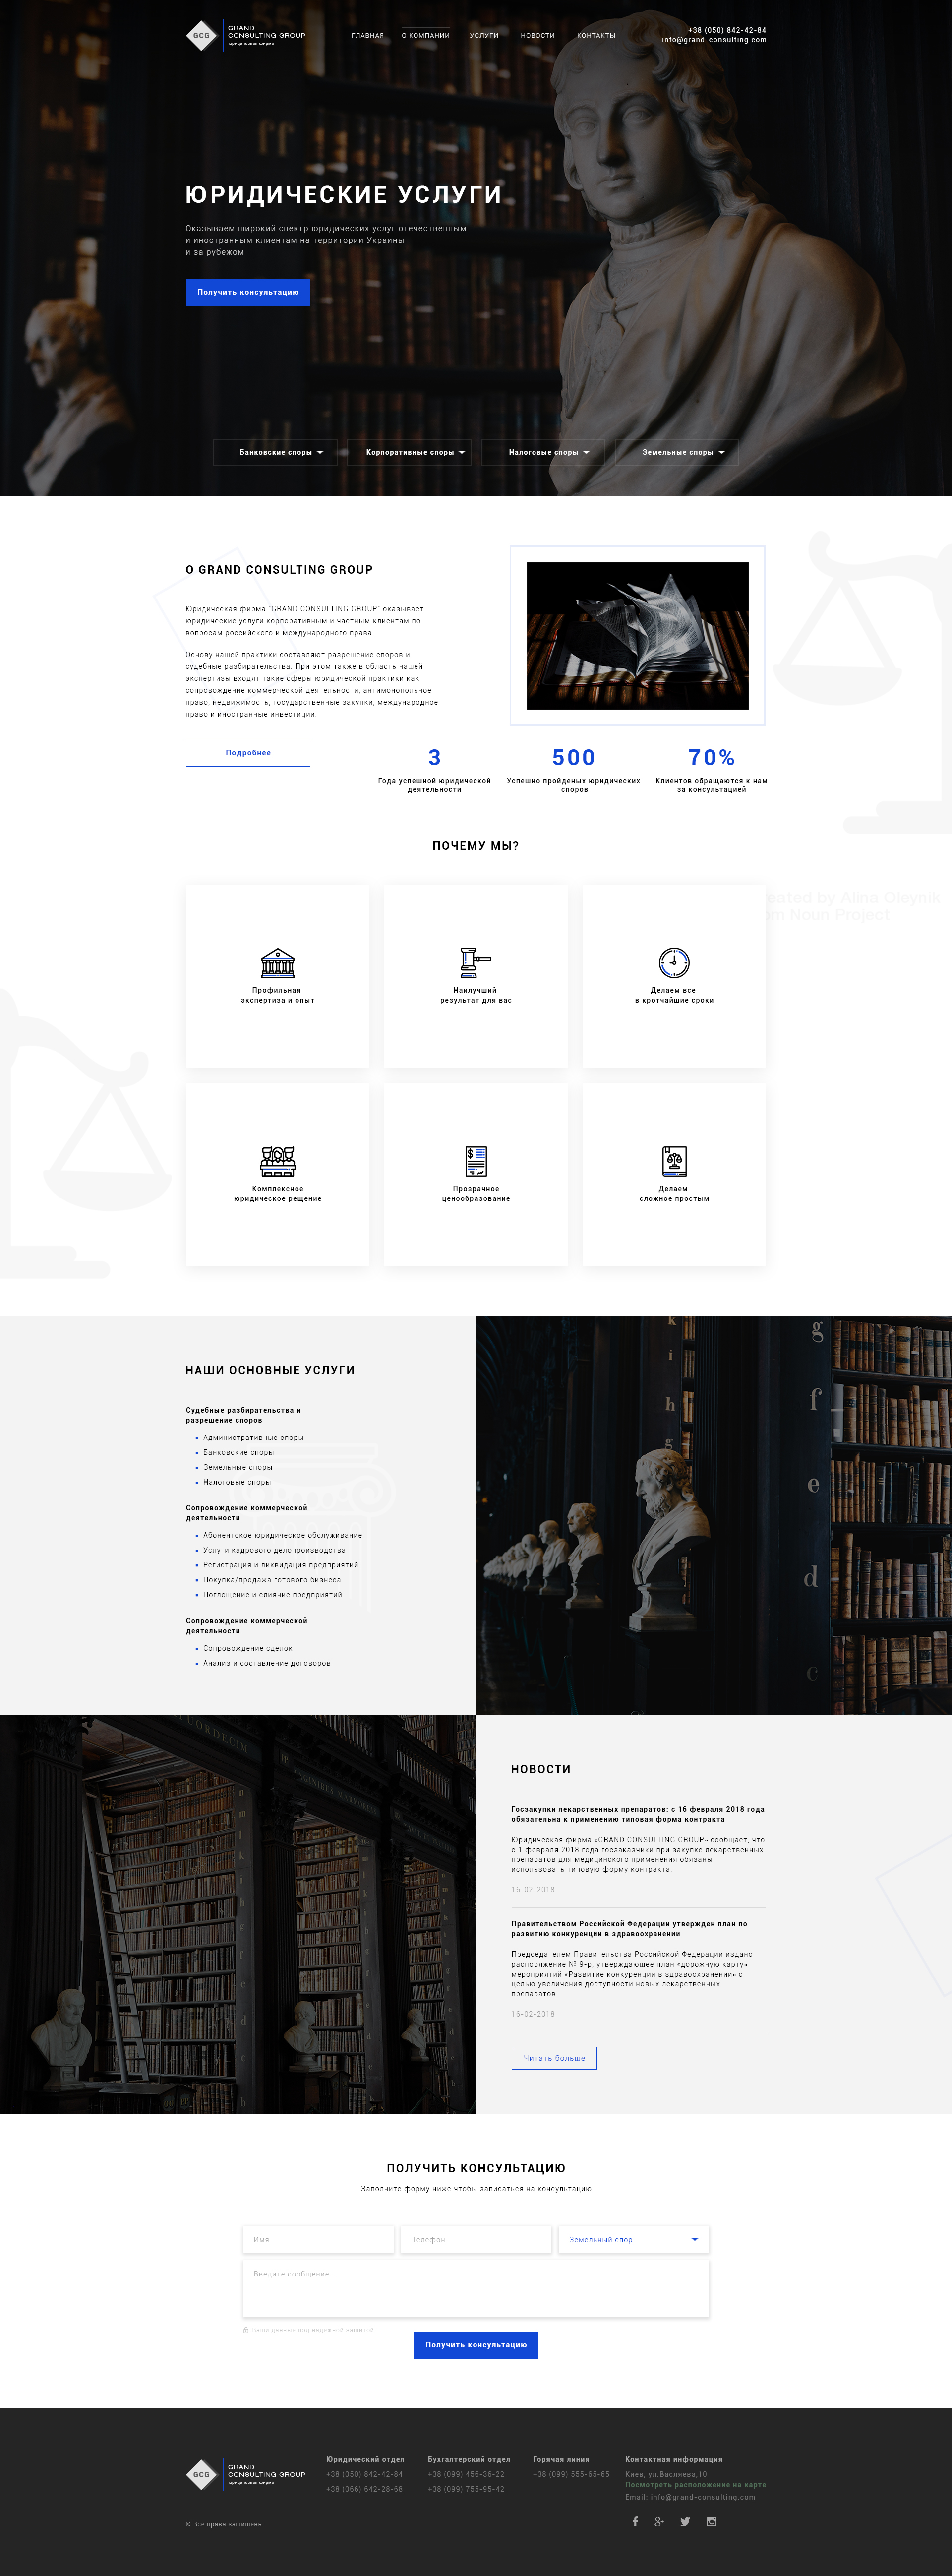
Task: Open the Налоговые споры dropdown
Action: click(543, 452)
